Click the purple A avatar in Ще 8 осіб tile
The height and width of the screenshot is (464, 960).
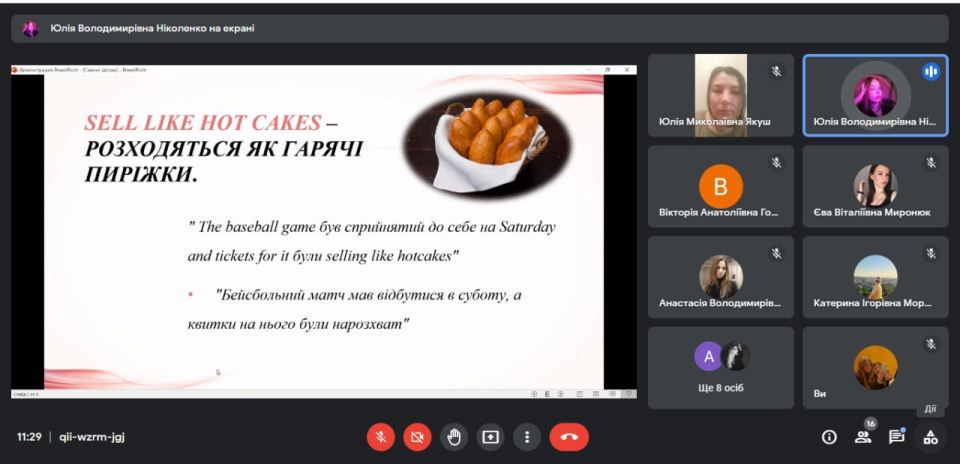pos(708,356)
